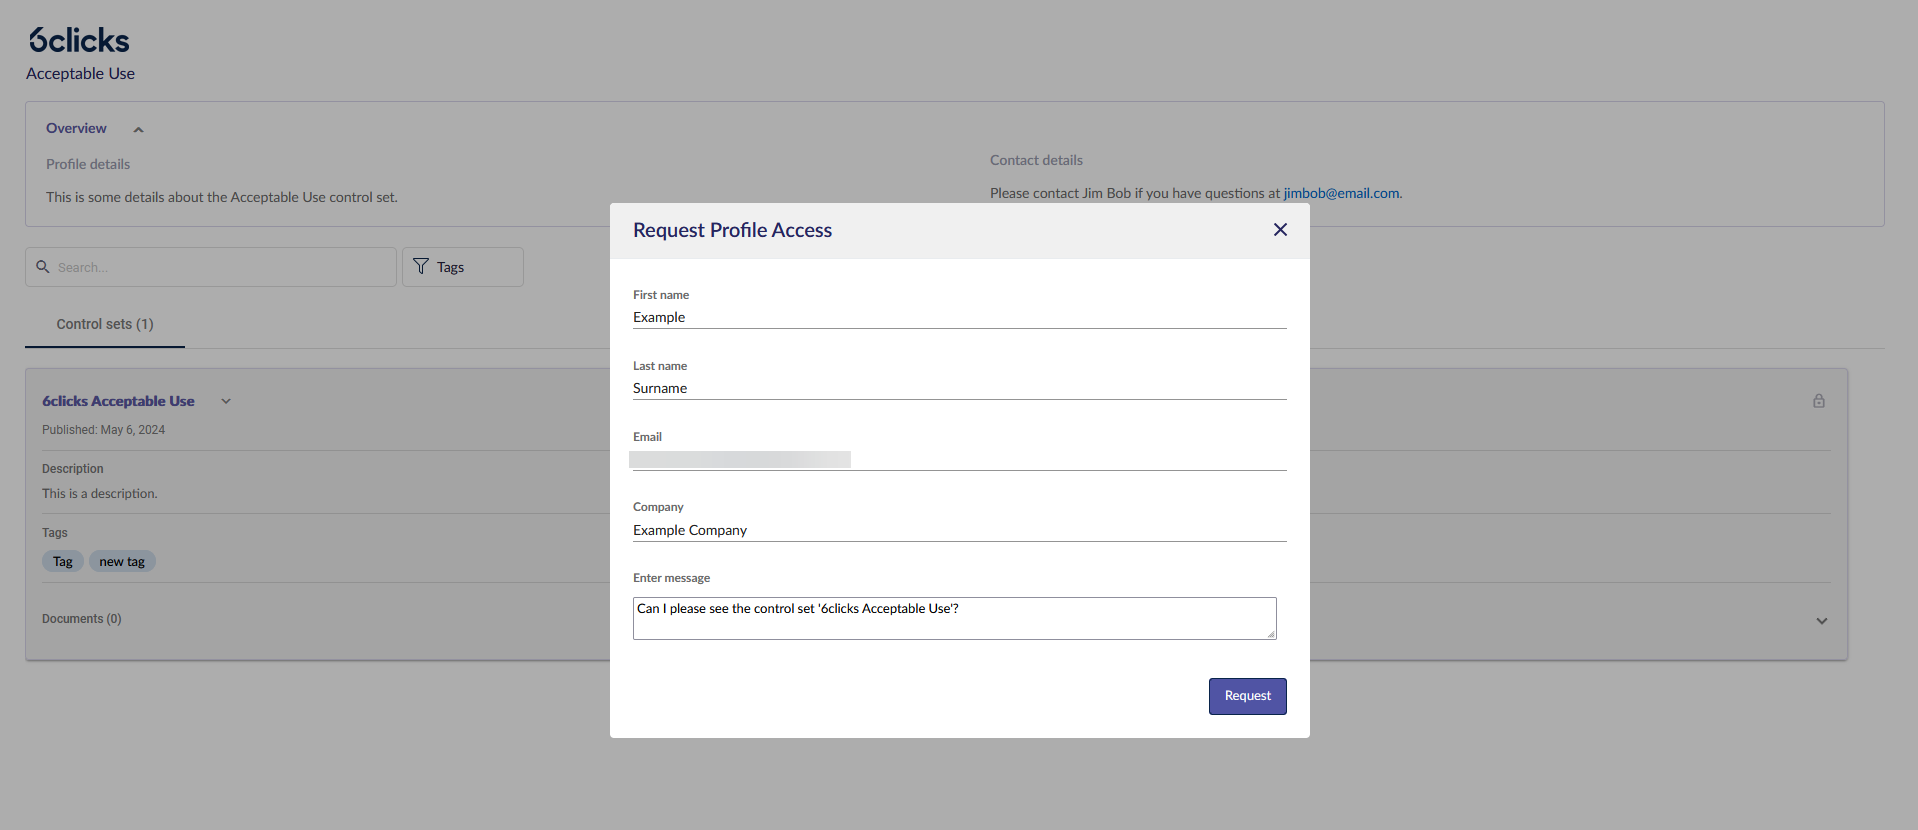The image size is (1918, 830).
Task: Click the Search box
Action: click(x=211, y=267)
